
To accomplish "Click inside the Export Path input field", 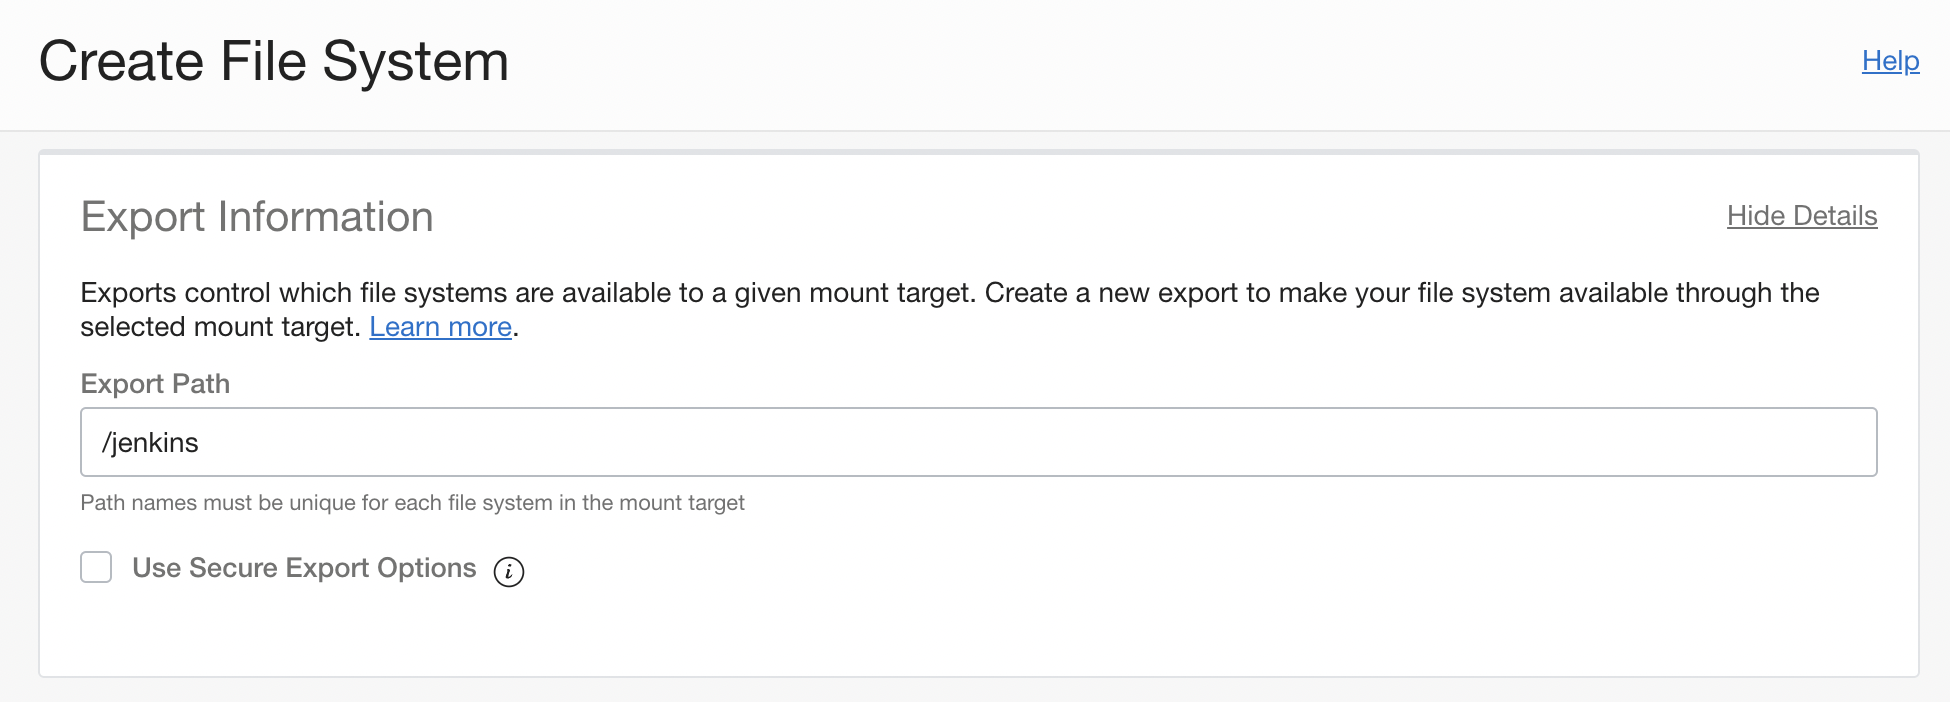I will click(x=978, y=442).
